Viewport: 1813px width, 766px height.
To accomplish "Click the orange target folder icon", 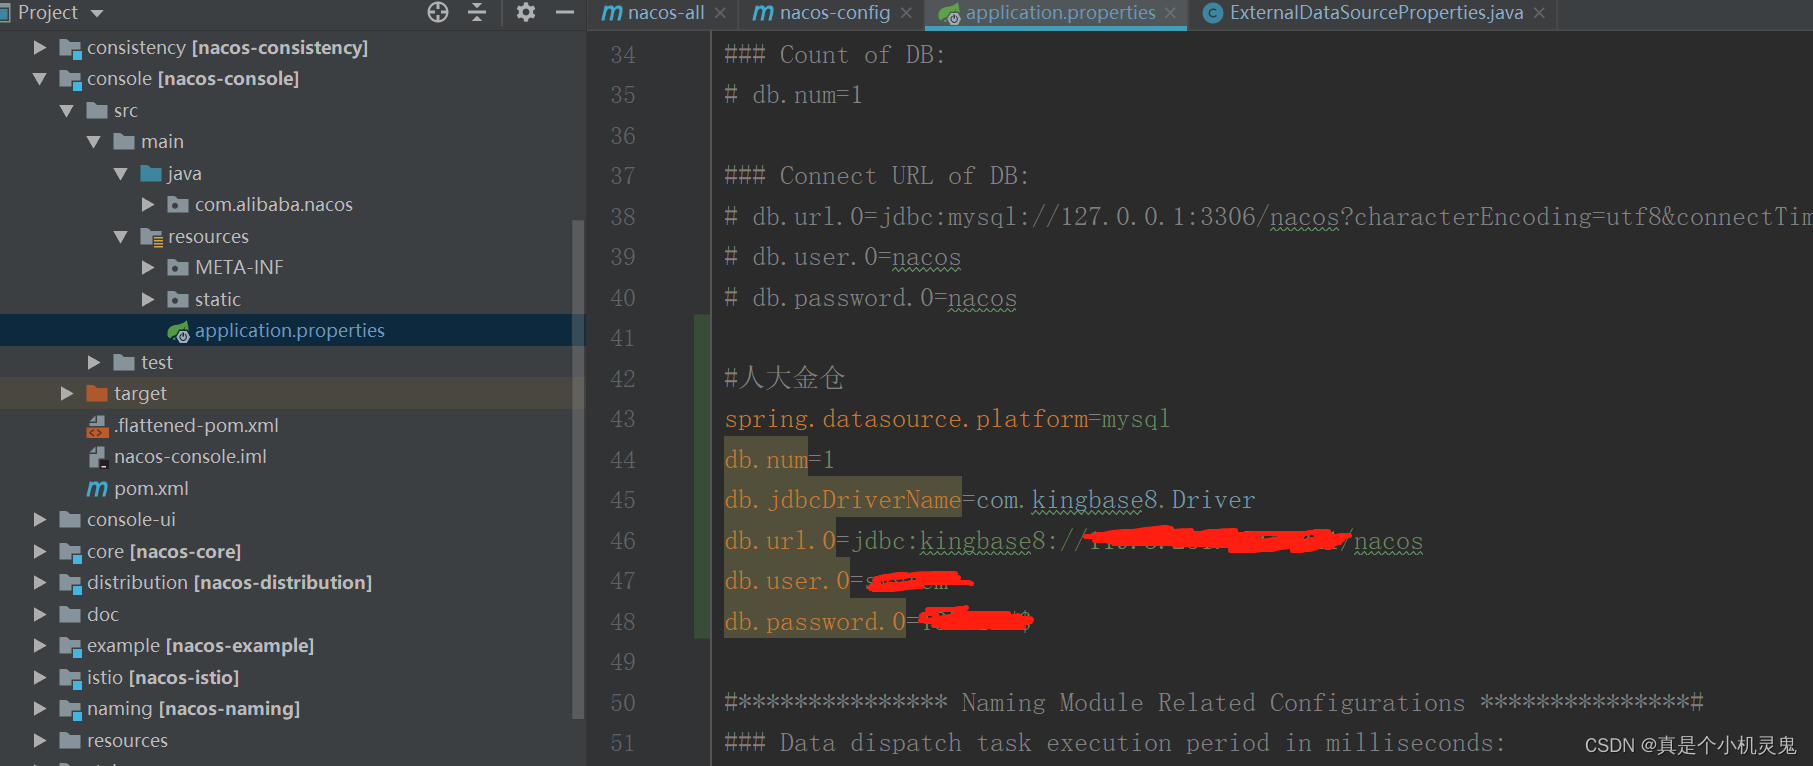I will click(97, 393).
